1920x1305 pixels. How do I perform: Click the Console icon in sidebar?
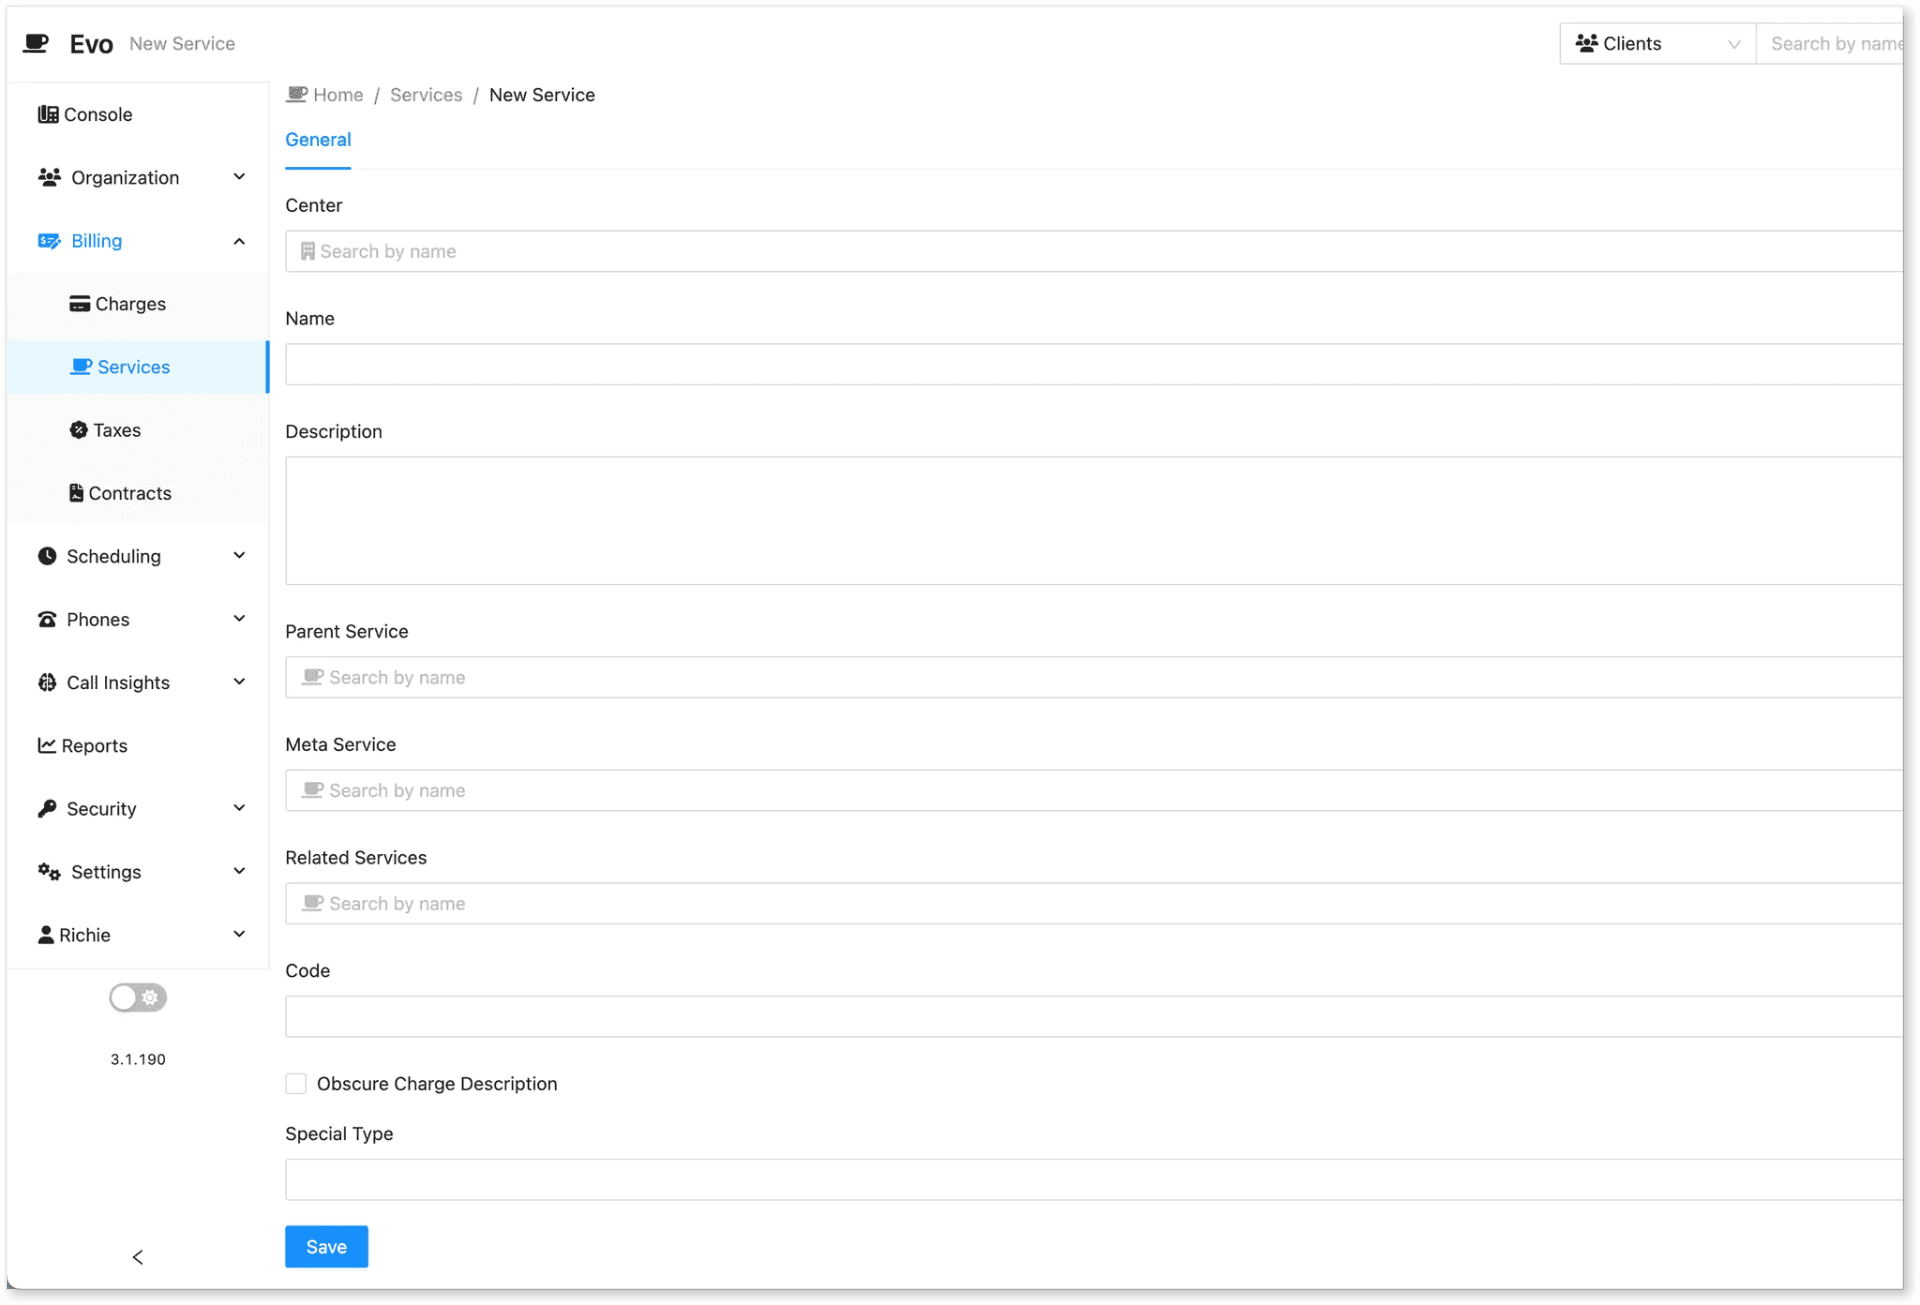click(x=47, y=114)
